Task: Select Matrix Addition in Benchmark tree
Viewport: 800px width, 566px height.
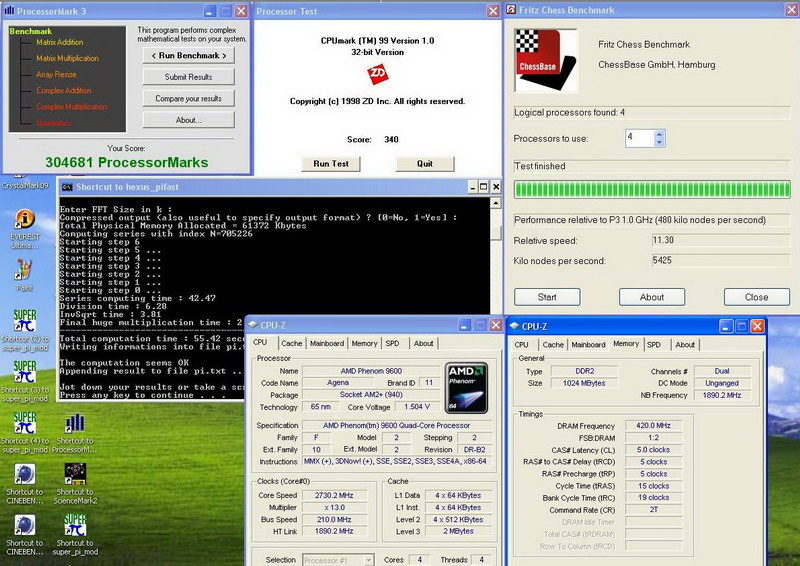Action: pos(60,42)
